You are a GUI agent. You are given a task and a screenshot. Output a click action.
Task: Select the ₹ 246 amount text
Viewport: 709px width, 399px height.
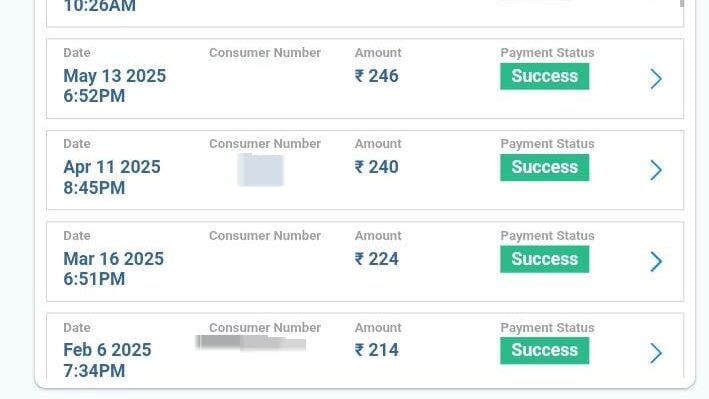[x=377, y=76]
